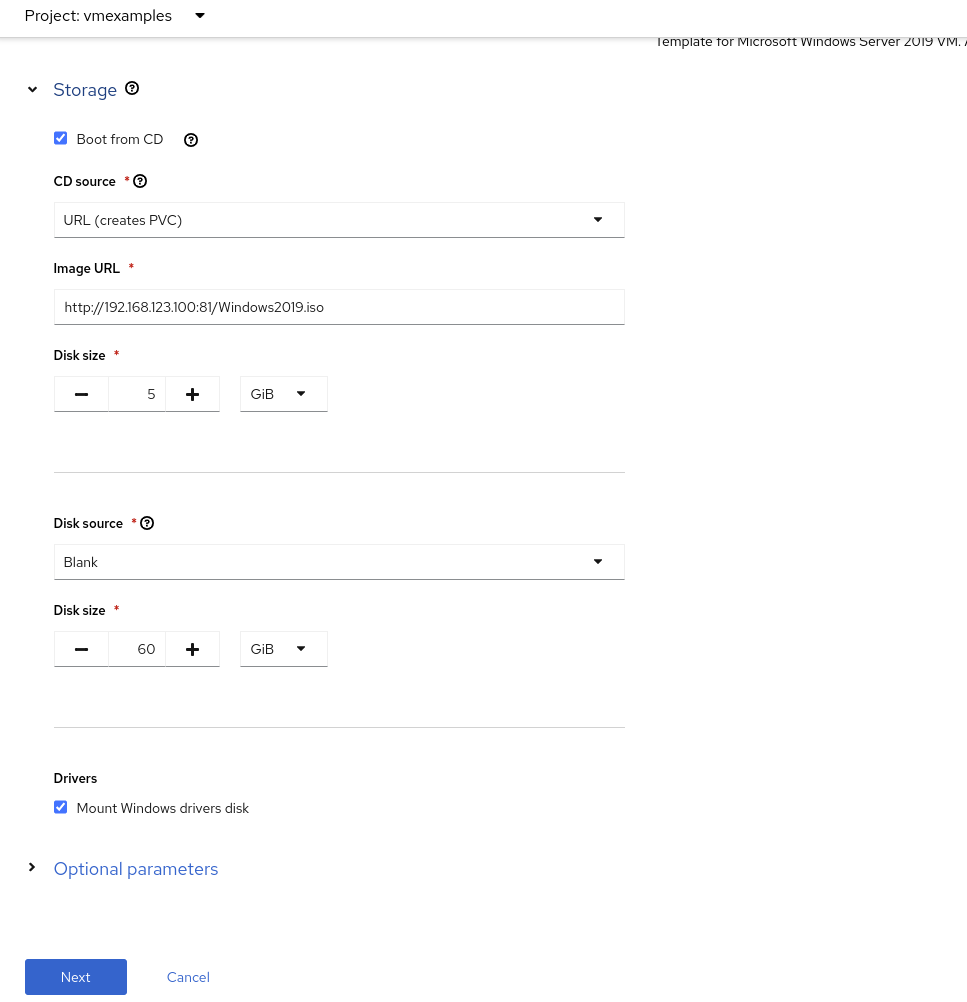Change the blank disk GiB unit dropdown
967x1002 pixels.
pos(283,649)
